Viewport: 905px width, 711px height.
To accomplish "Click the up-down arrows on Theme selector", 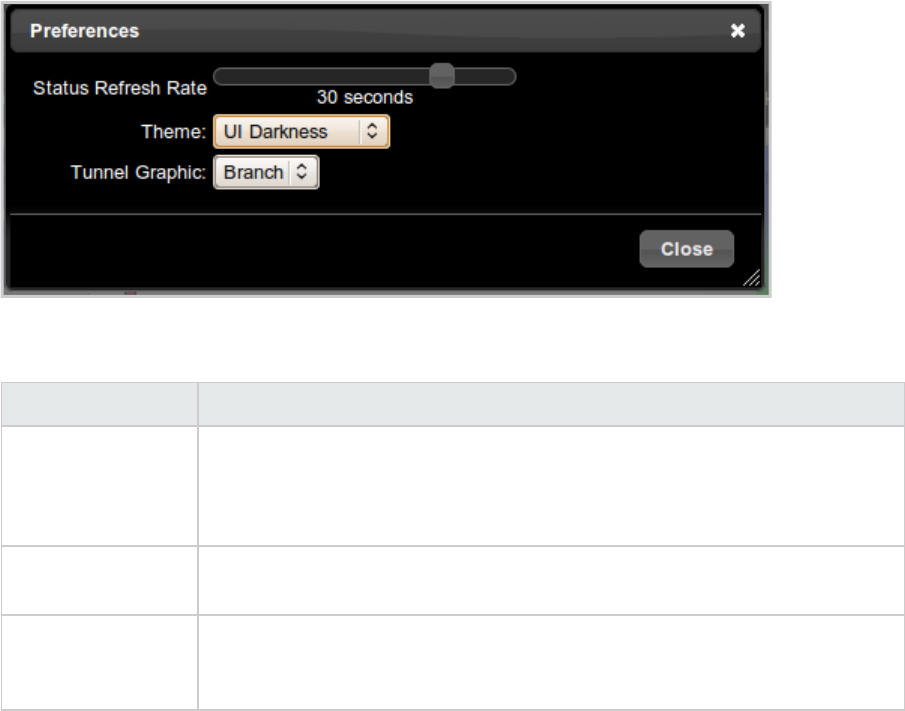I will pyautogui.click(x=372, y=131).
